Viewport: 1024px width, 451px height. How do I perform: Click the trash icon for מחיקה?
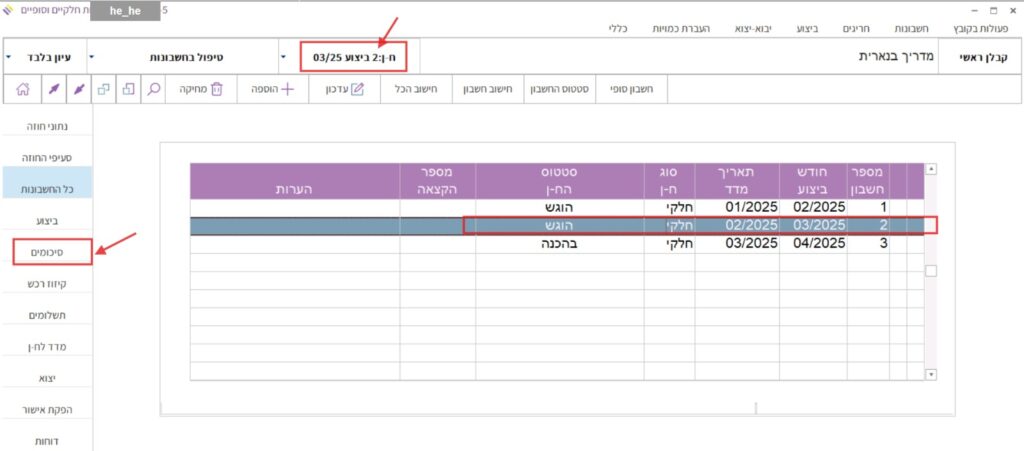click(217, 89)
